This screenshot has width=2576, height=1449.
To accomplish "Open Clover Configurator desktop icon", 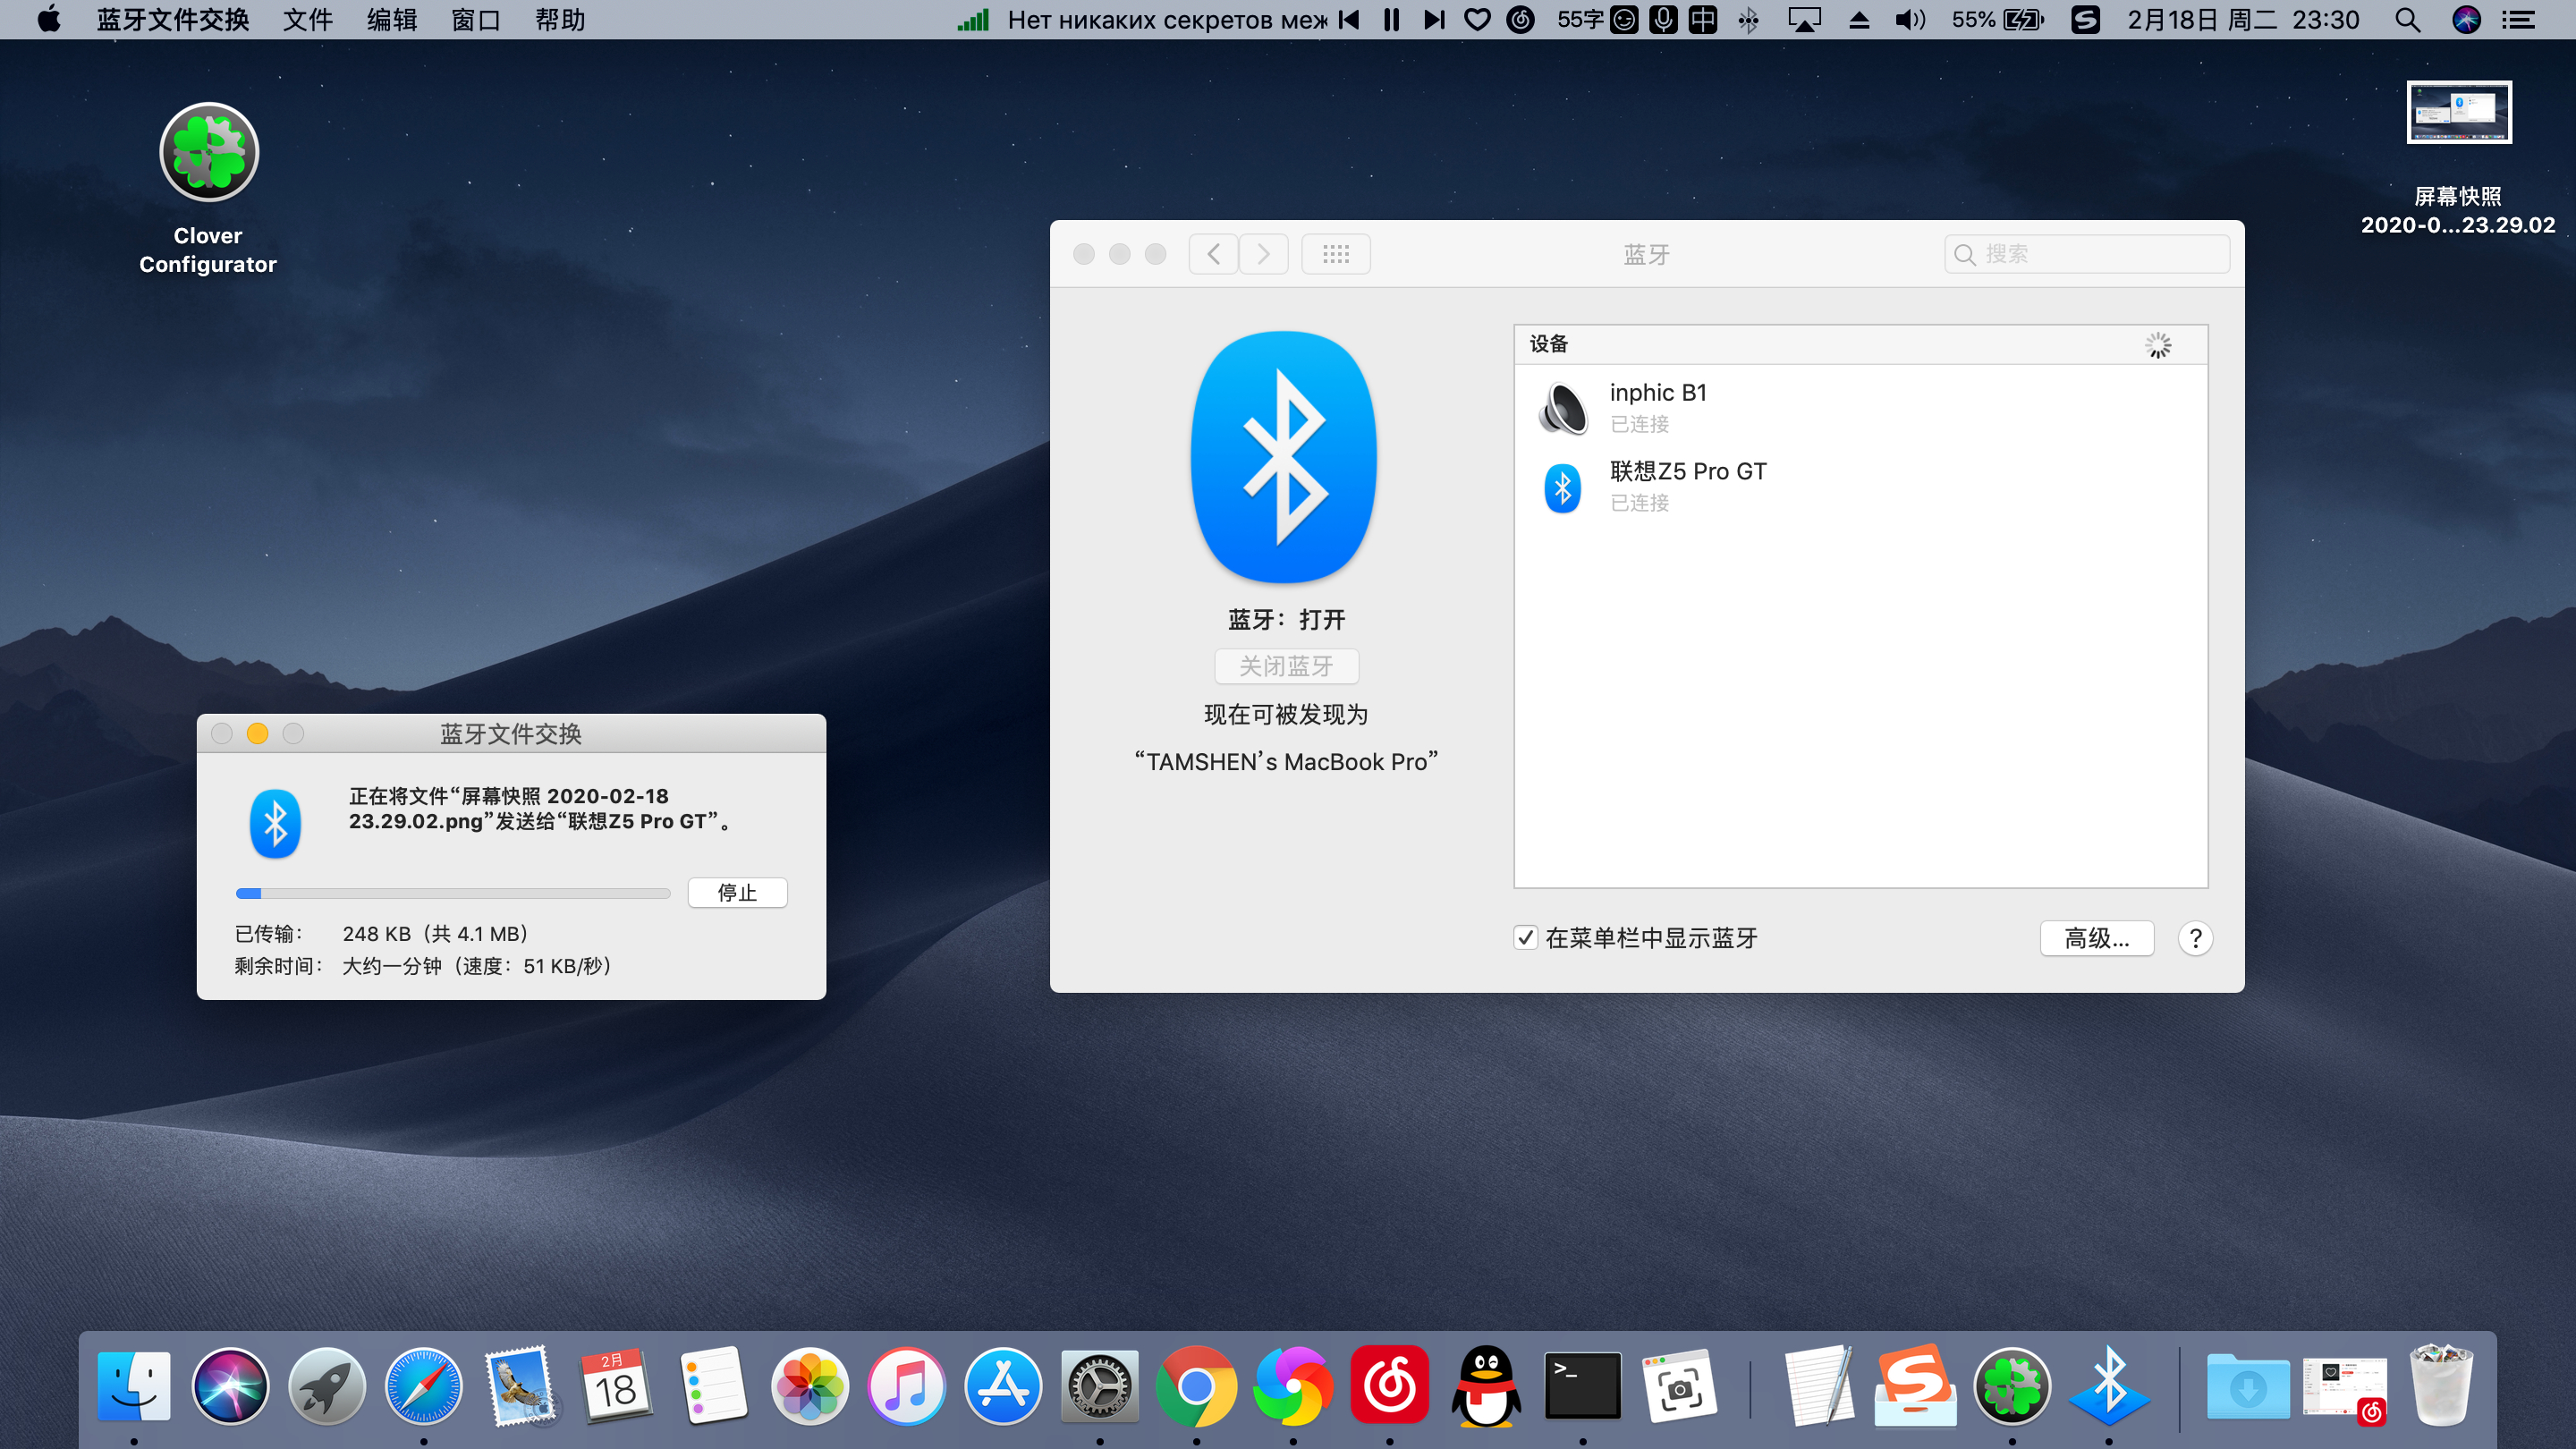I will pos(209,153).
